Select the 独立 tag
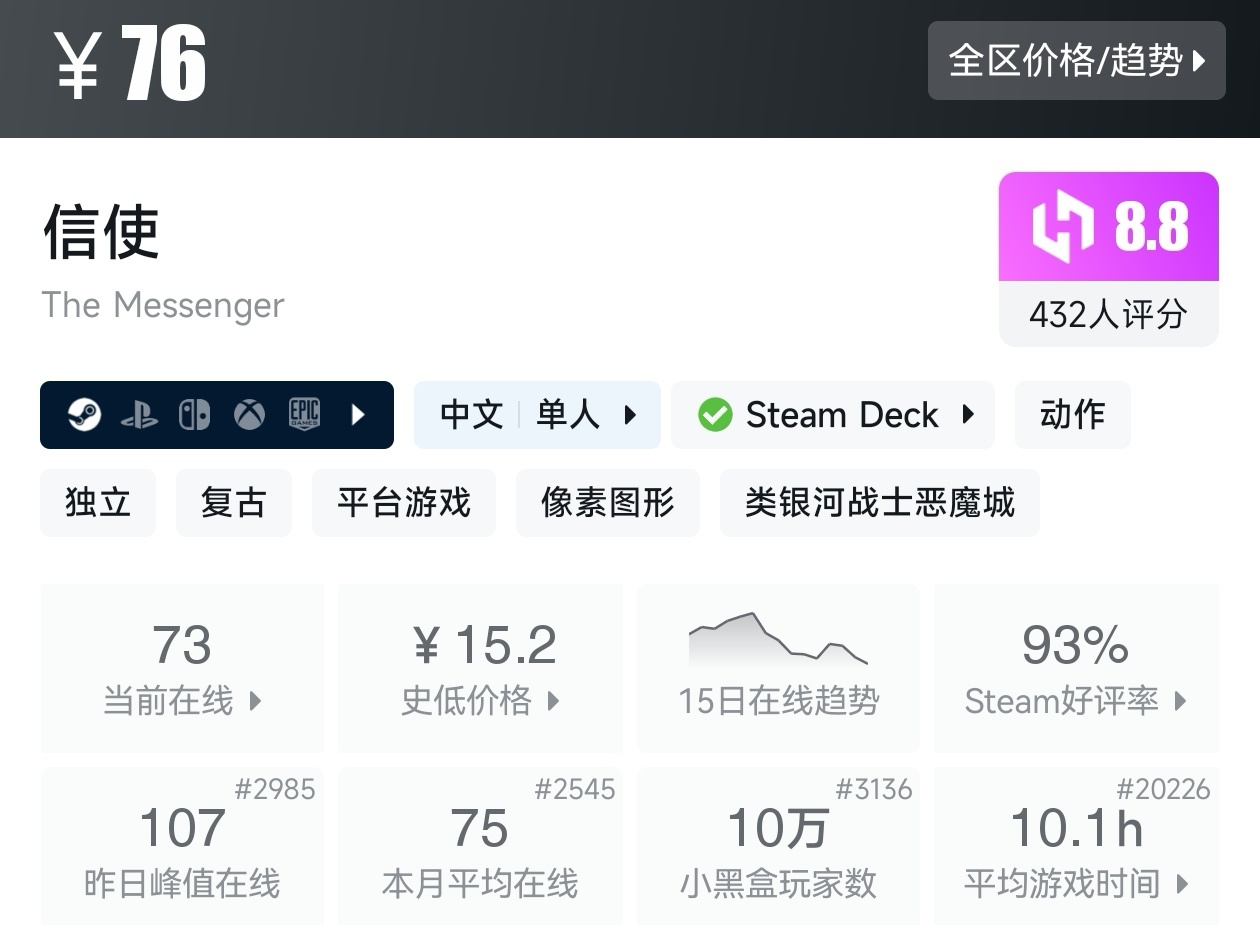1260x925 pixels. 98,502
